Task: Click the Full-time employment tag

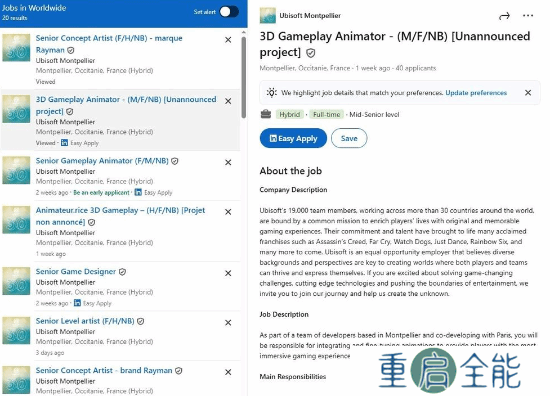Action: click(326, 114)
